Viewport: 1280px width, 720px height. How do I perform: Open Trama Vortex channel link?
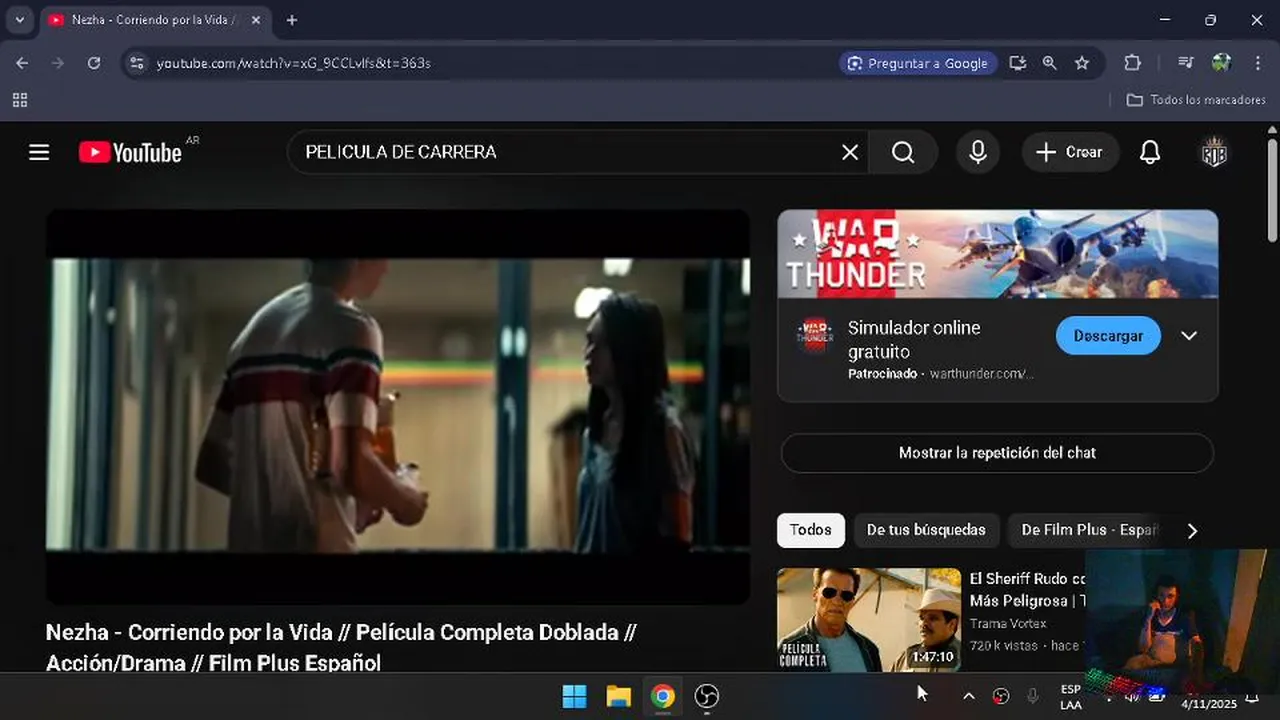(x=1008, y=624)
